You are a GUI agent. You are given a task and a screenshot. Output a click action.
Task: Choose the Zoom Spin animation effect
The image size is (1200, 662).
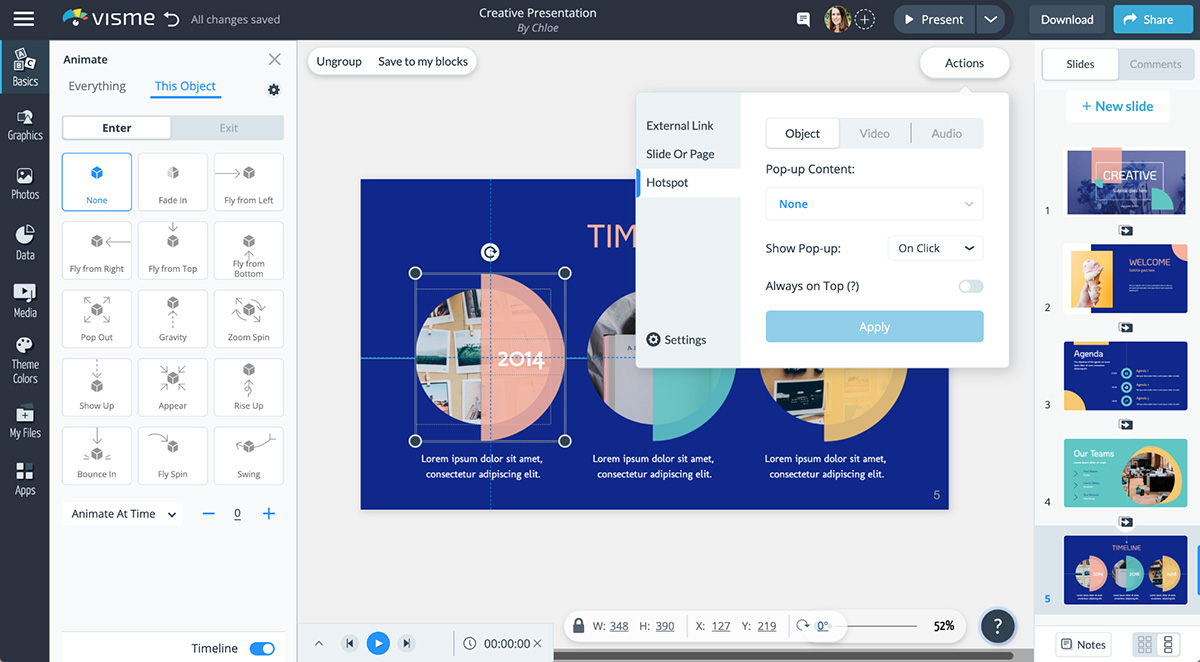[248, 319]
